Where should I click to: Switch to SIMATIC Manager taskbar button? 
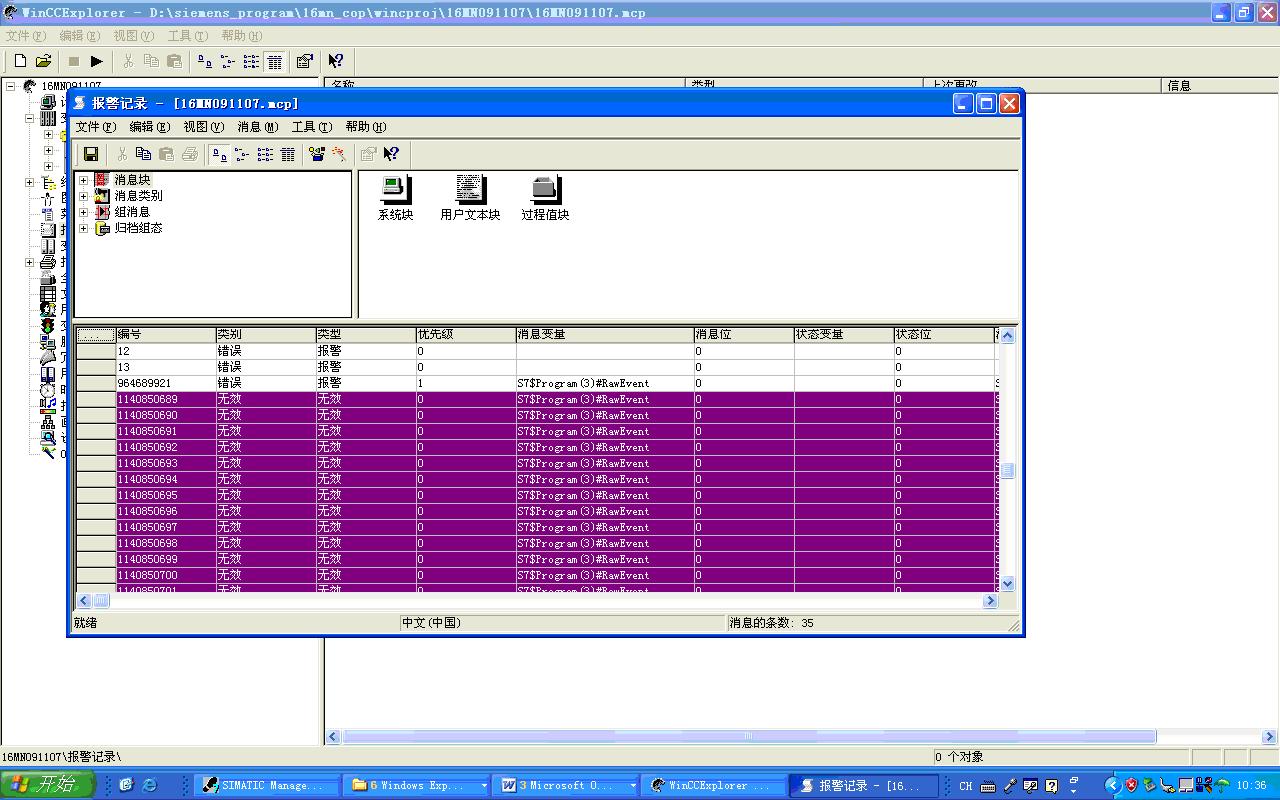265,785
